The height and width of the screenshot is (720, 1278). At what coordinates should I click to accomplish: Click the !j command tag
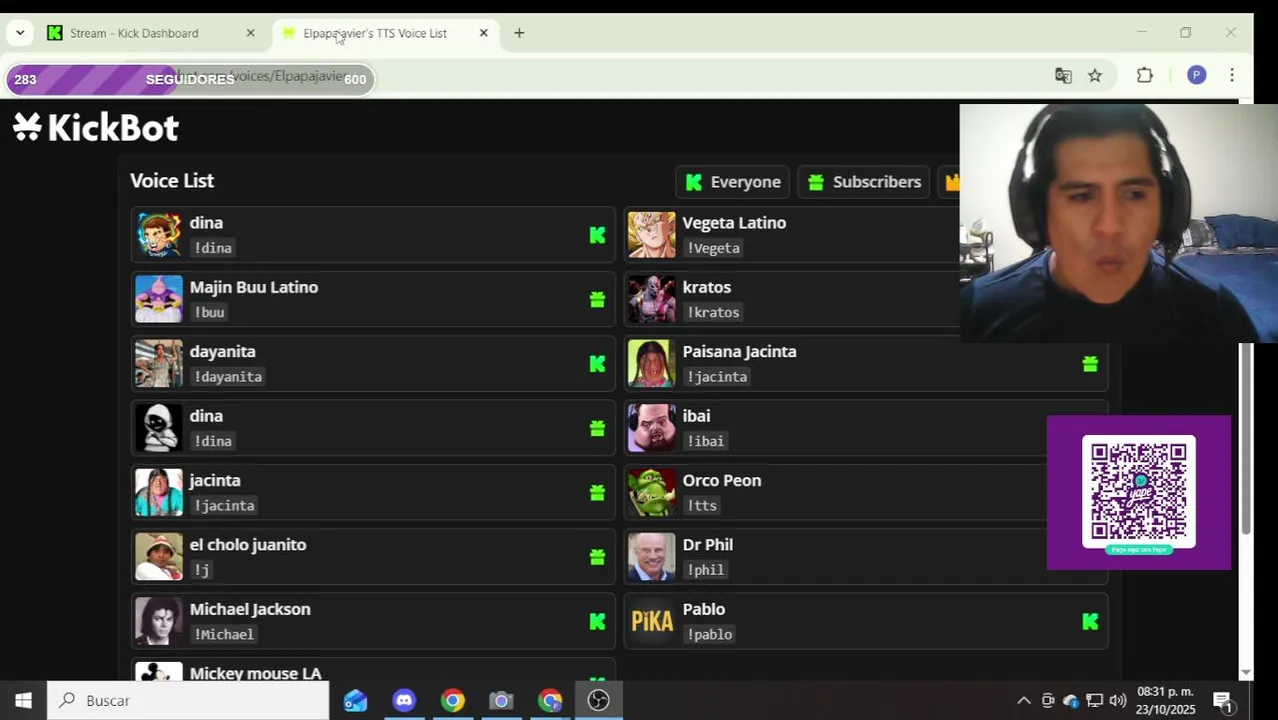click(x=201, y=570)
